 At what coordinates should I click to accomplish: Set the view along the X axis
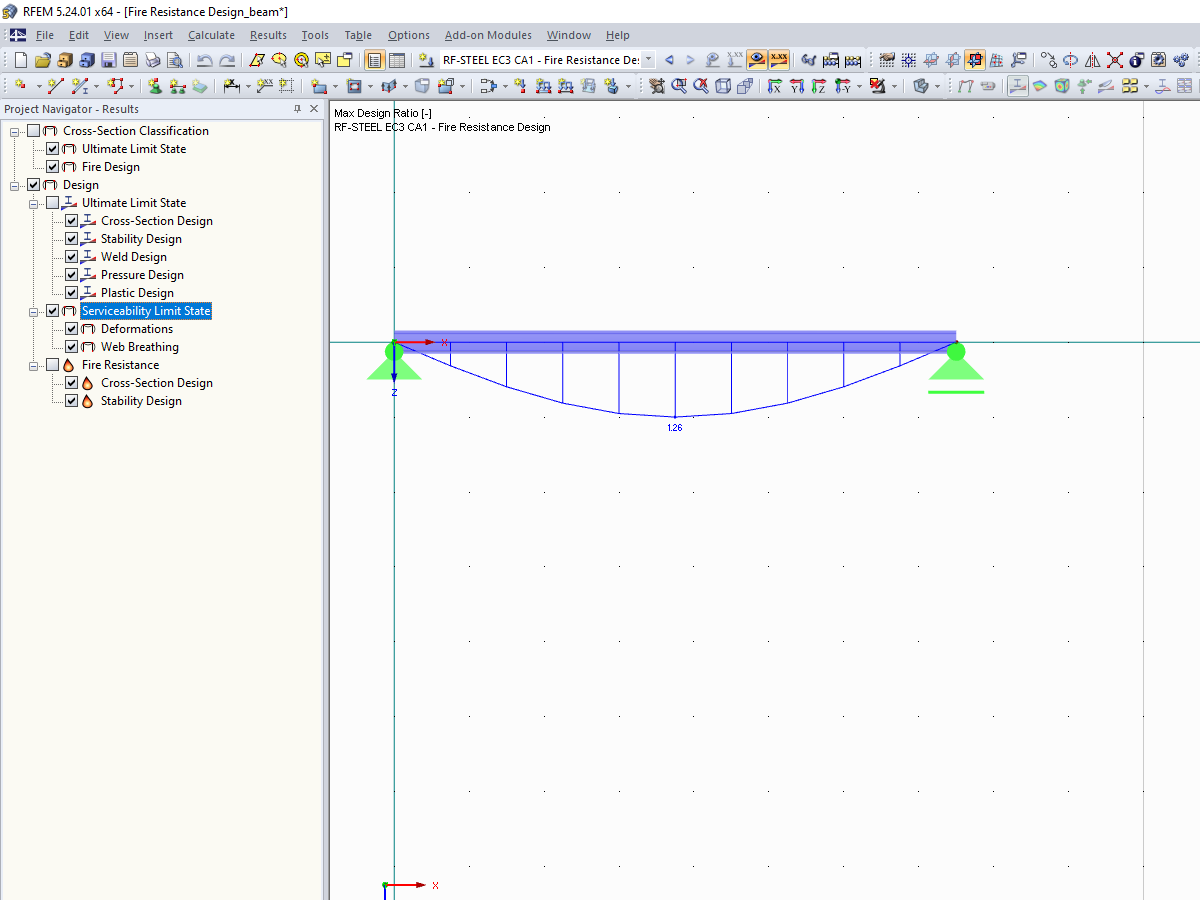point(775,86)
